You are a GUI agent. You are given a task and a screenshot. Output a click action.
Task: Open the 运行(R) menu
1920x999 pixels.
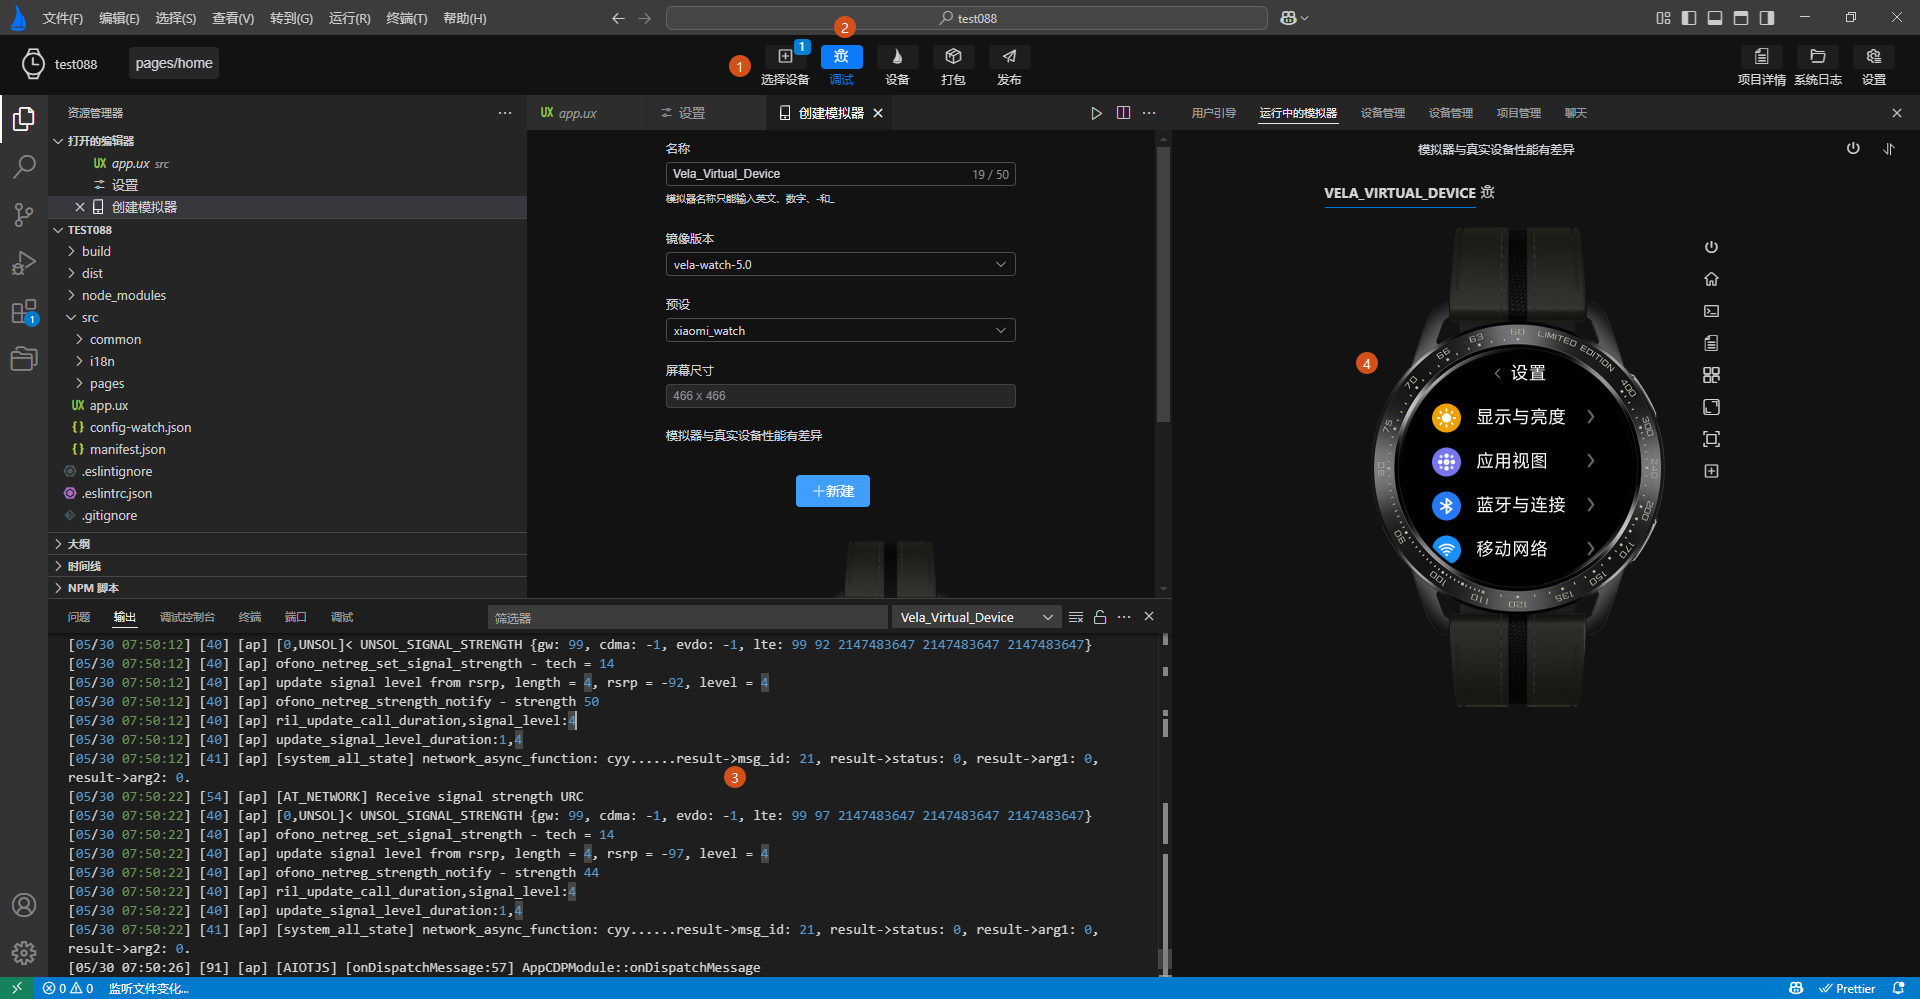[x=349, y=18]
